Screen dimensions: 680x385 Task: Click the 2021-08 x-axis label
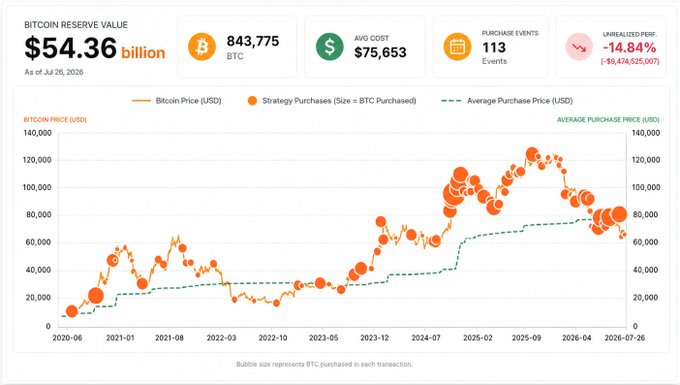click(169, 338)
